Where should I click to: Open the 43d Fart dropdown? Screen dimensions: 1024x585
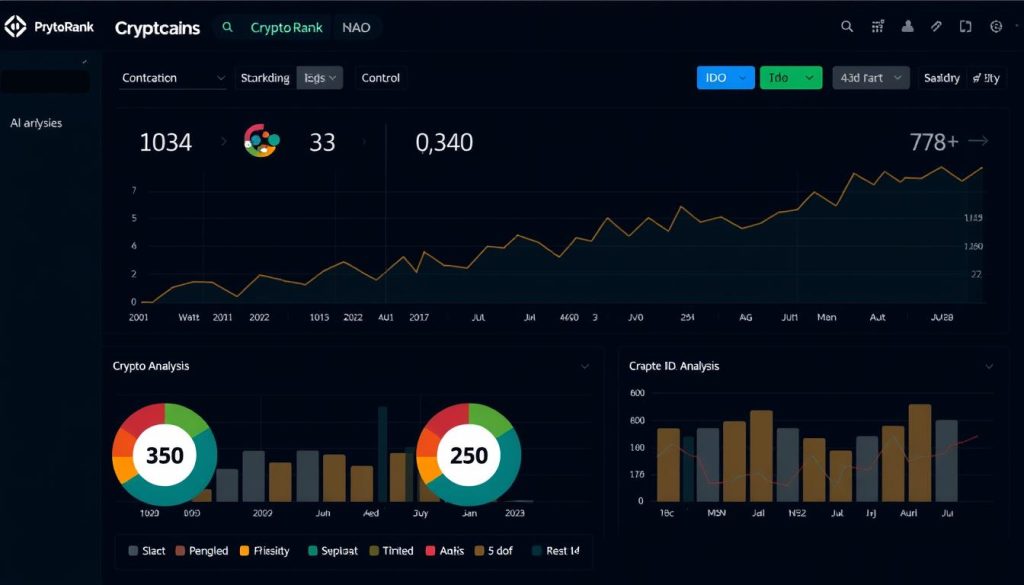click(x=871, y=78)
